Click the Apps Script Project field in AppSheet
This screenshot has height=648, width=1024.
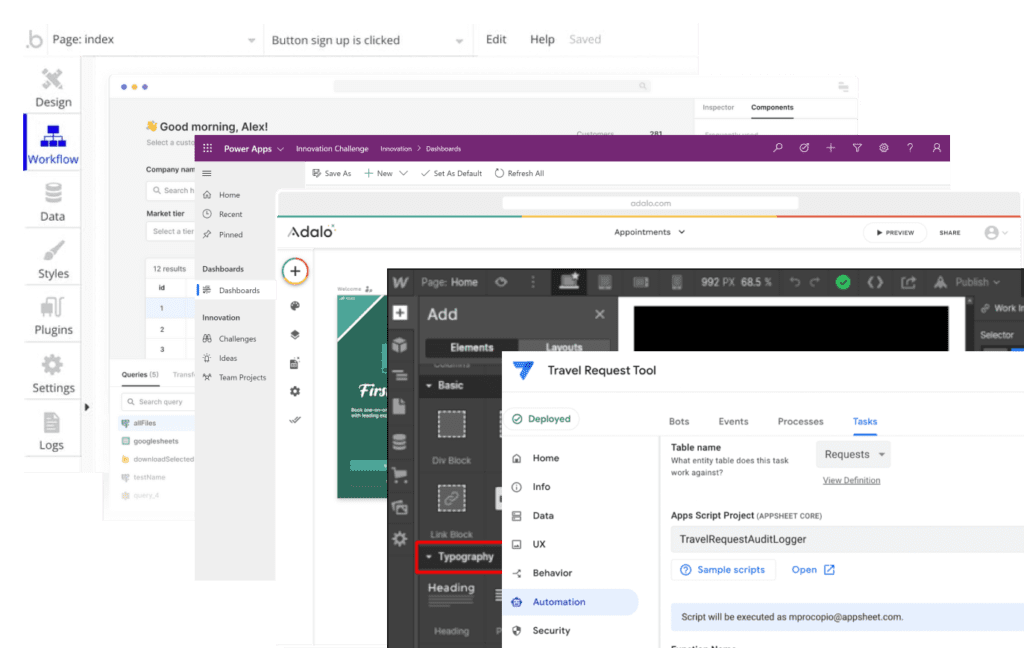847,539
